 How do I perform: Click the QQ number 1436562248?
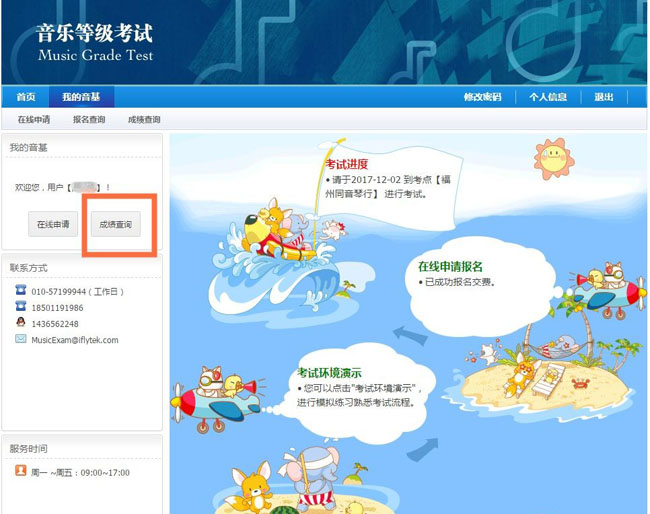coord(55,324)
